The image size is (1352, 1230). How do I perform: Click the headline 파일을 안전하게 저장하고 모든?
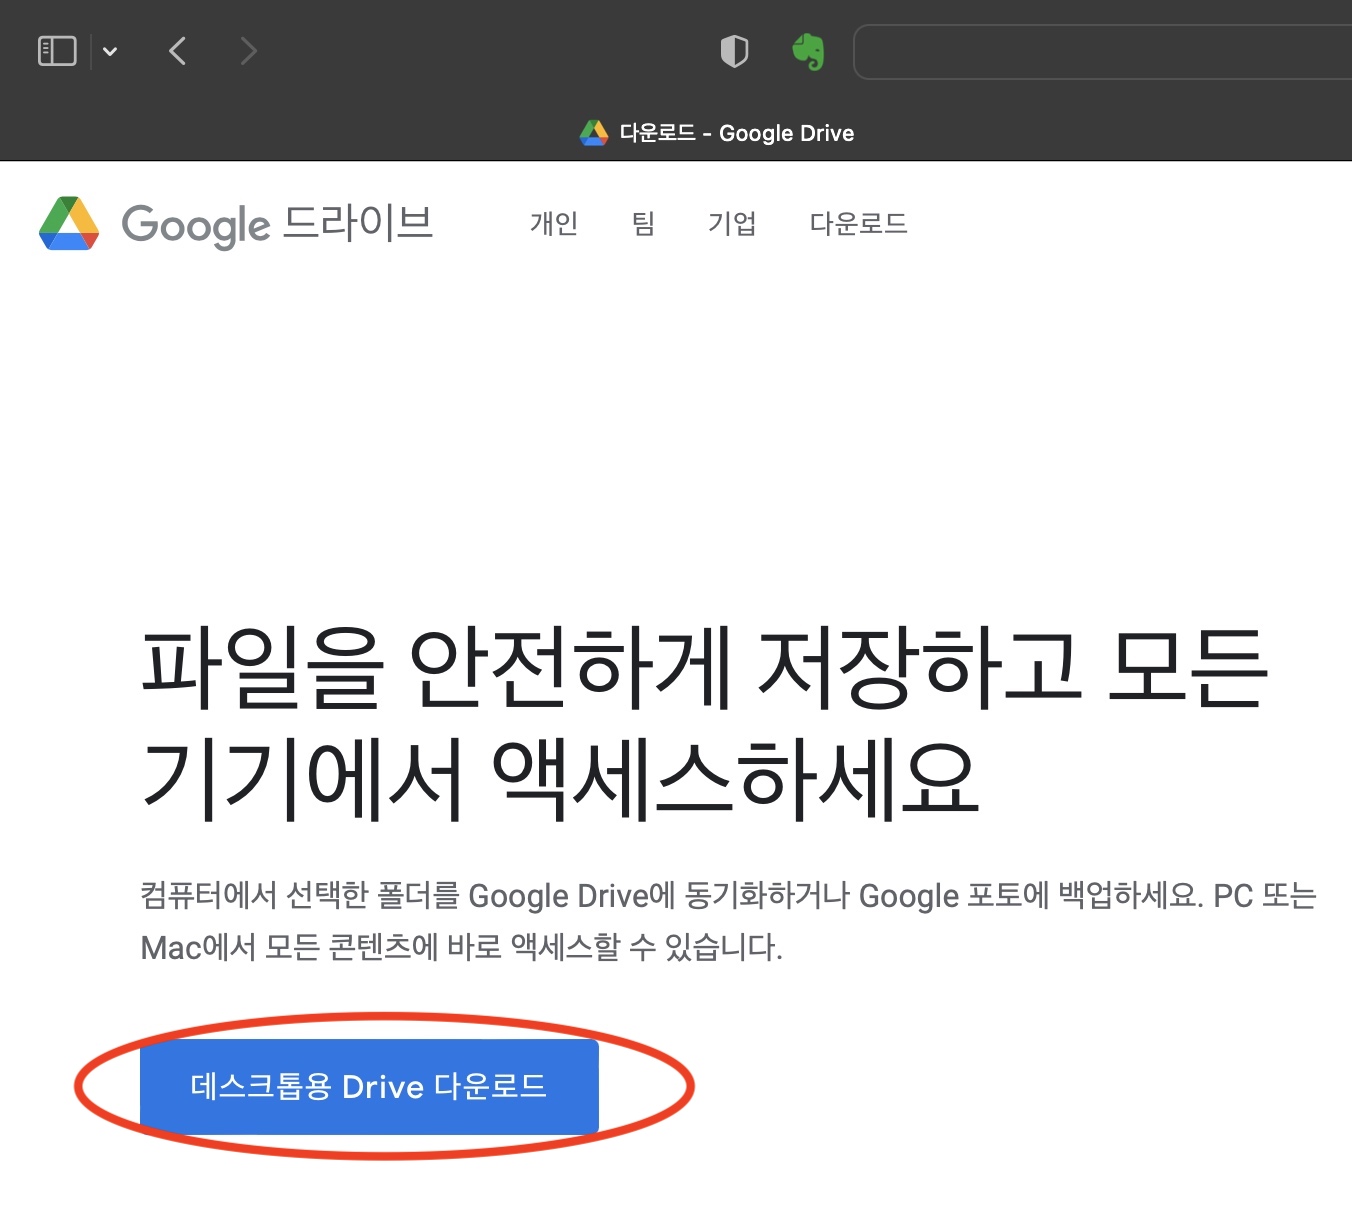click(704, 668)
